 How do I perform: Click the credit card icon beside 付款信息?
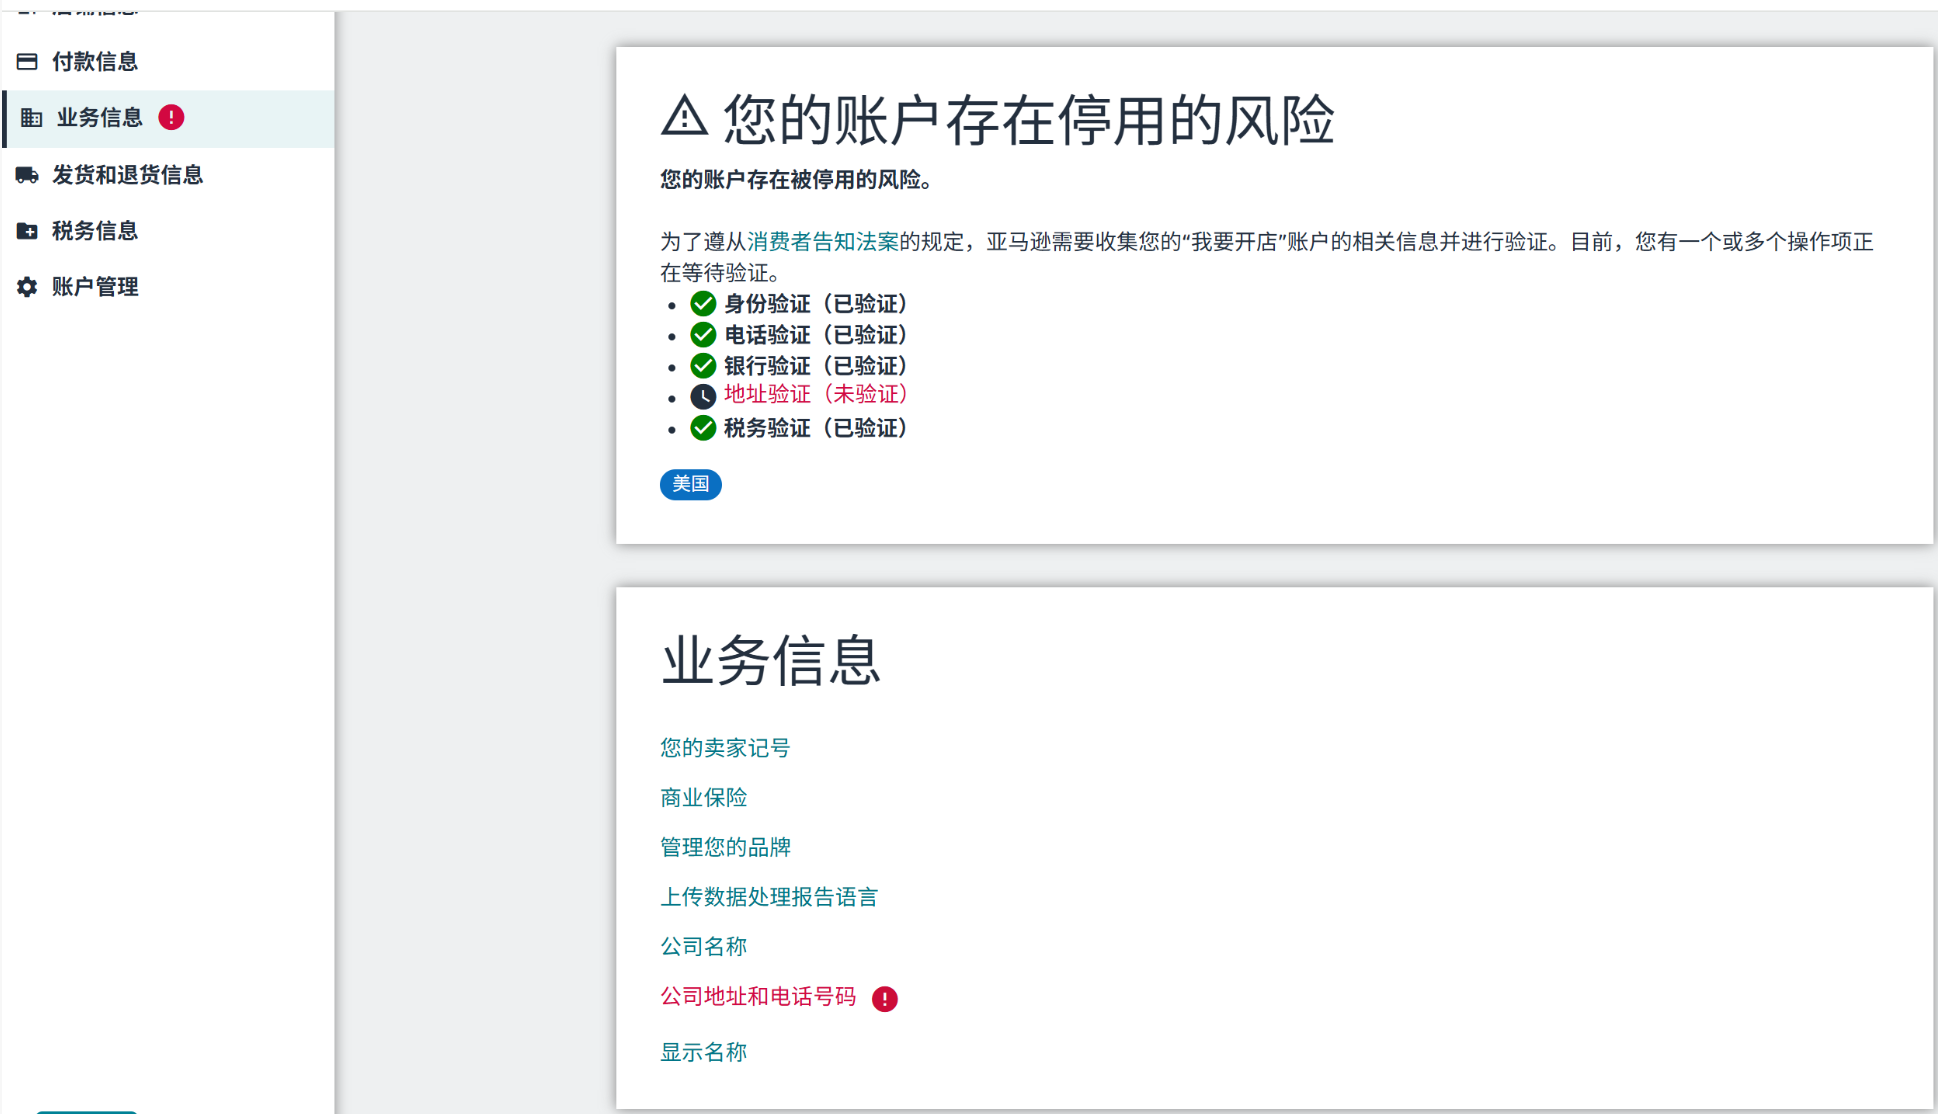click(27, 62)
